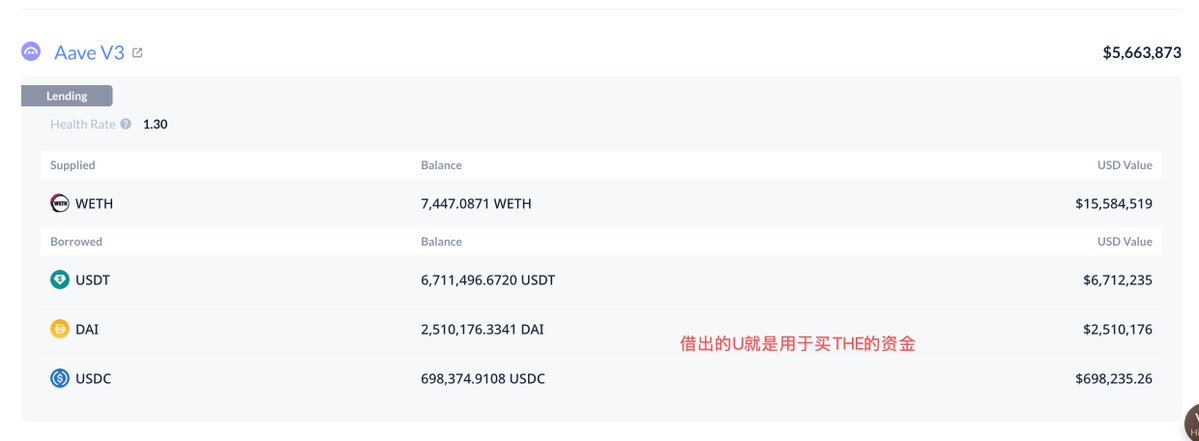Click the Borrowed section header
The width and height of the screenshot is (1199, 441).
click(x=76, y=241)
